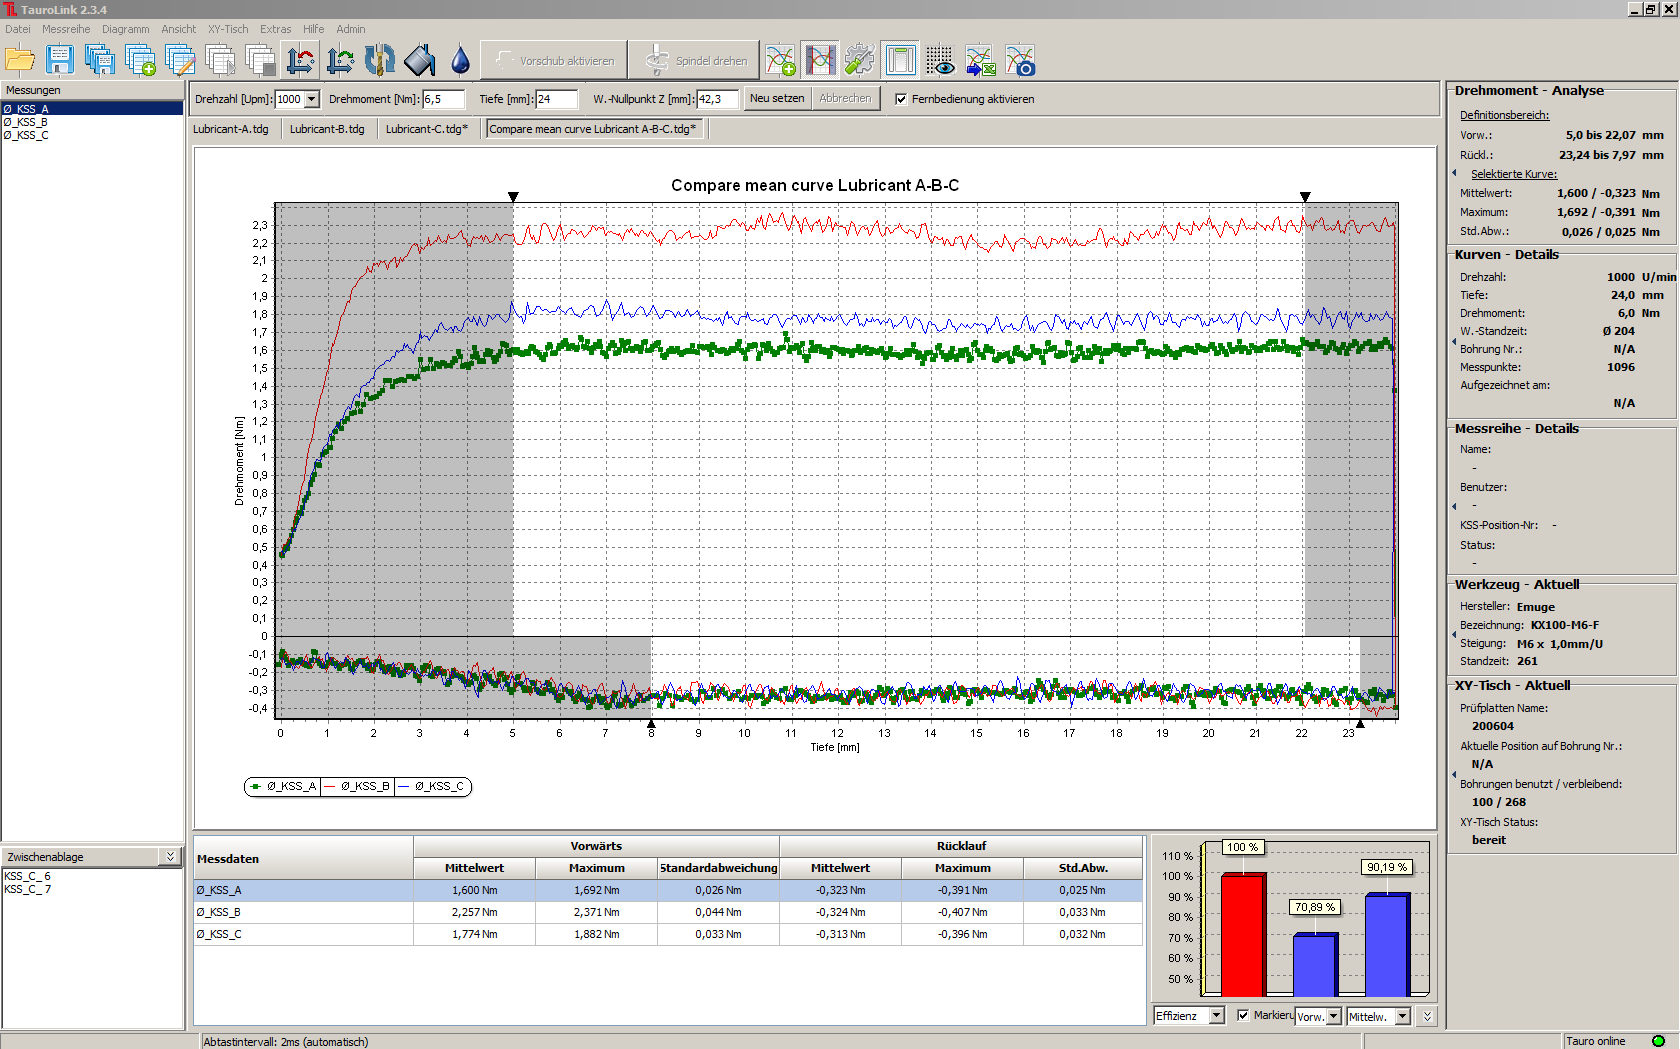Switch to the Lubricant-A.tdg tab

(x=231, y=129)
